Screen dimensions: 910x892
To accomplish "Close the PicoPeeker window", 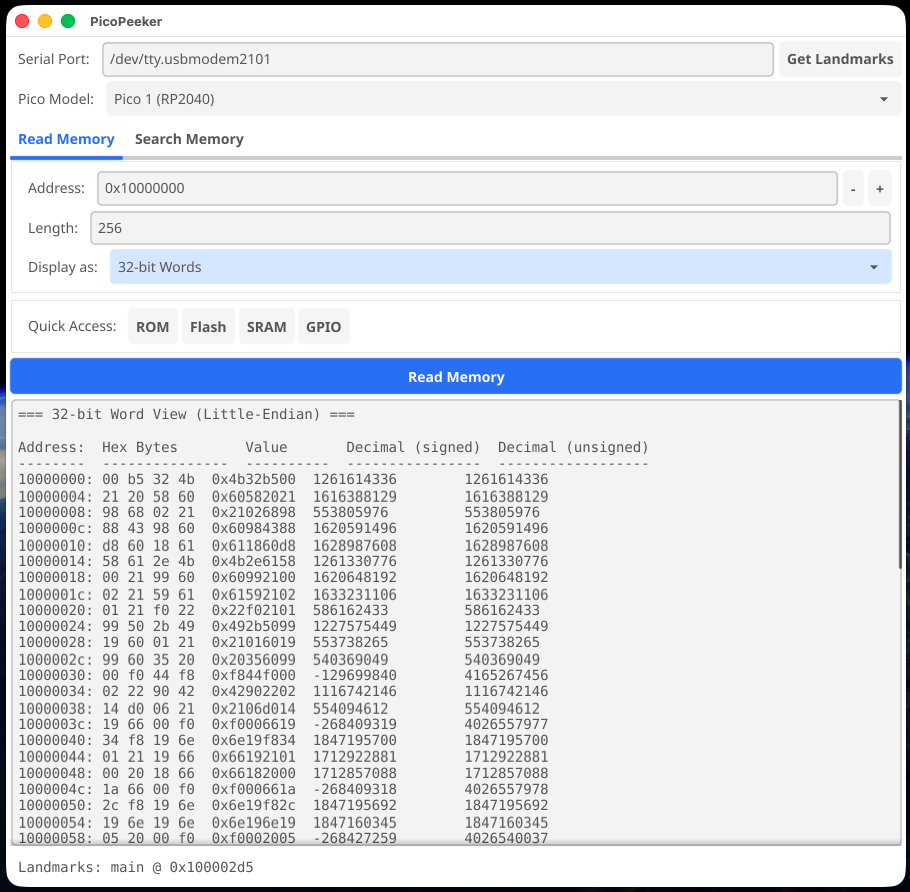I will [22, 21].
